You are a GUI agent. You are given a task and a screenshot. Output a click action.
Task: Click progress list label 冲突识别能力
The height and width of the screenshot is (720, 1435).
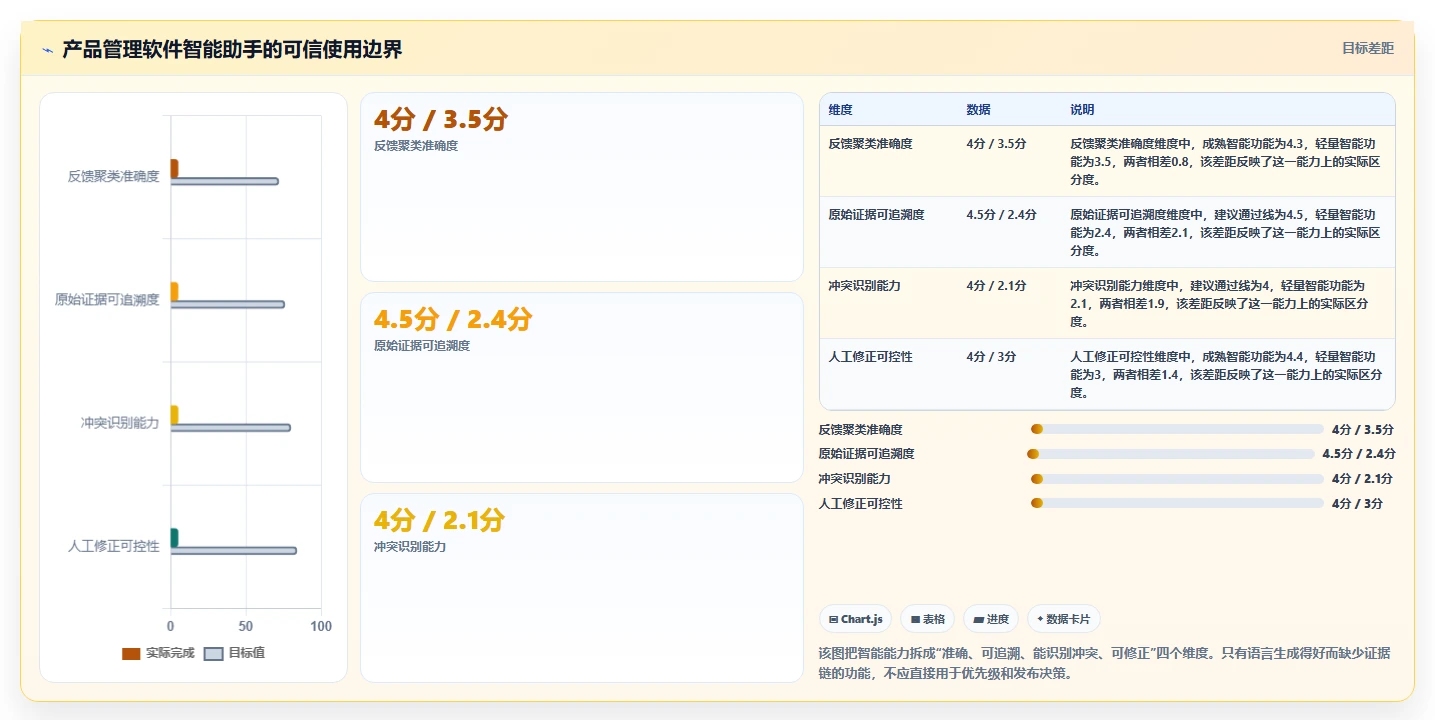(x=854, y=479)
